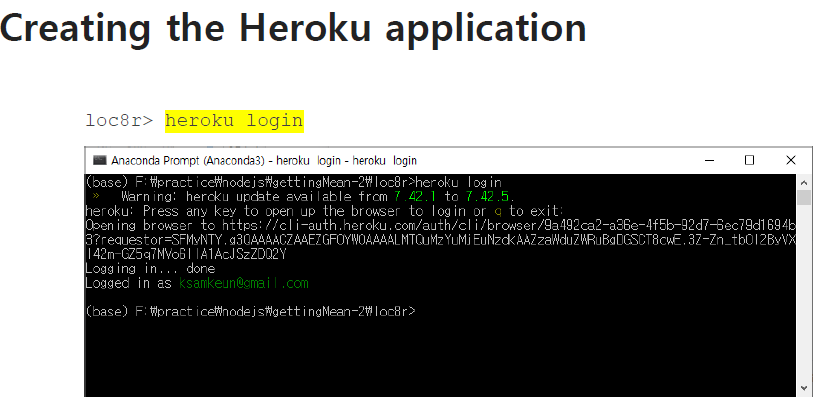Click the Anaconda Prompt window icon

[99, 160]
